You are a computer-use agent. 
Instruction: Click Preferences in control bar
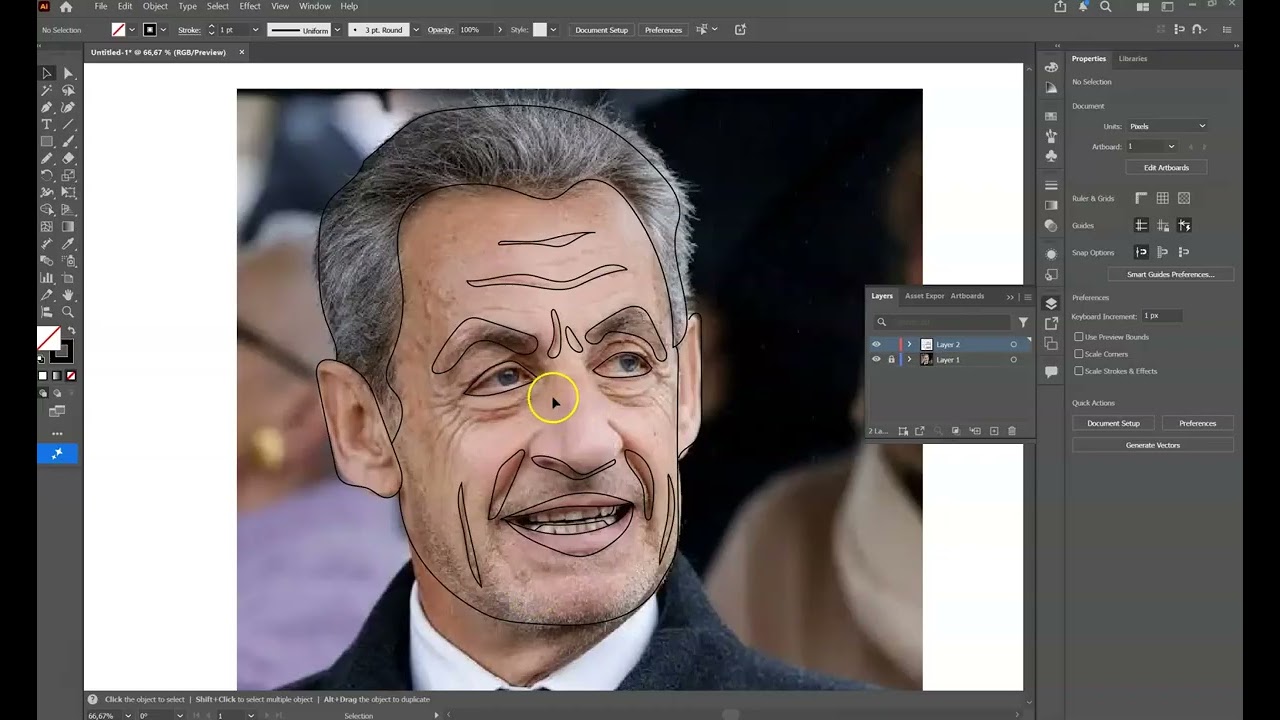[x=663, y=30]
